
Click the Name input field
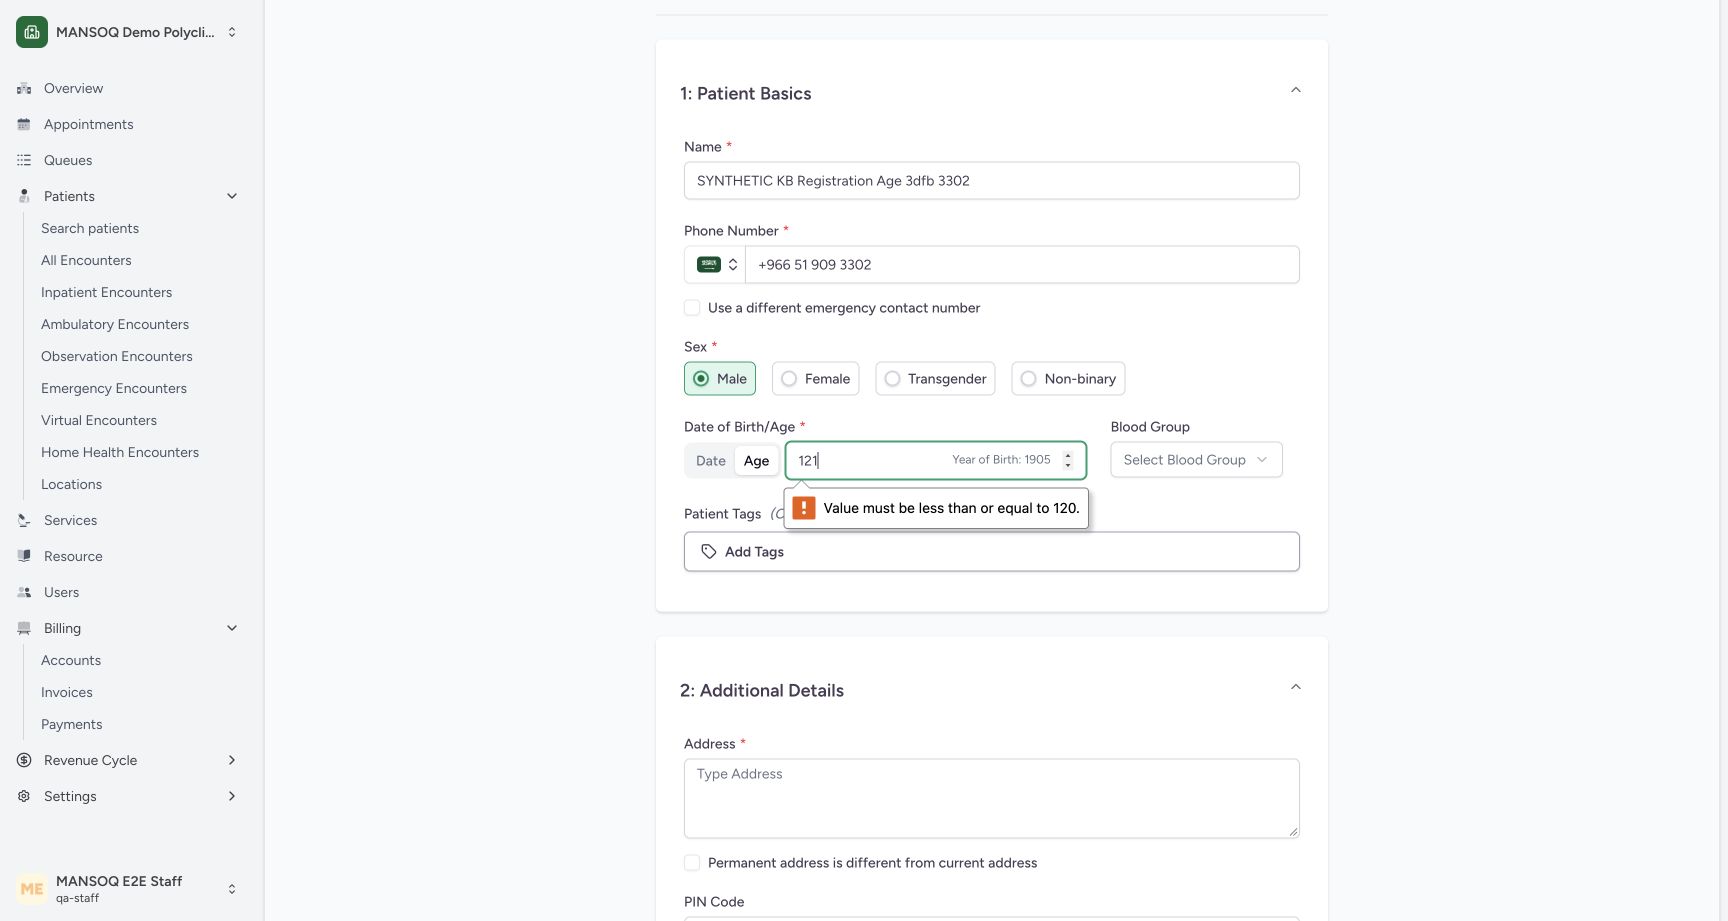[992, 181]
